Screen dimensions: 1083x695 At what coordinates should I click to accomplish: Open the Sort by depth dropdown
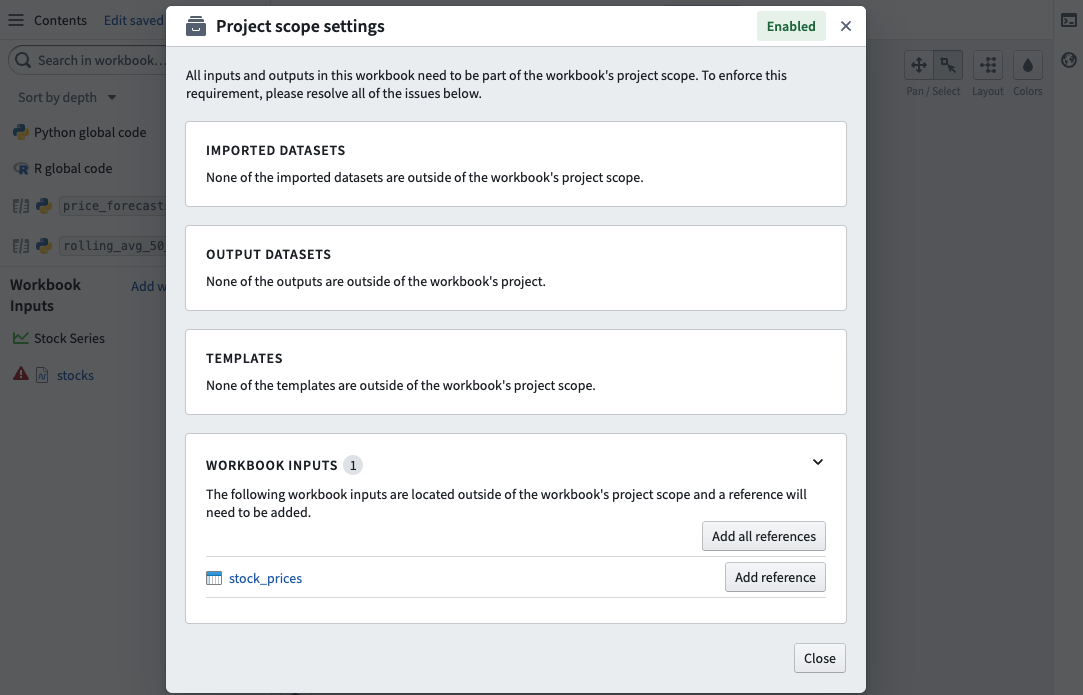coord(67,97)
